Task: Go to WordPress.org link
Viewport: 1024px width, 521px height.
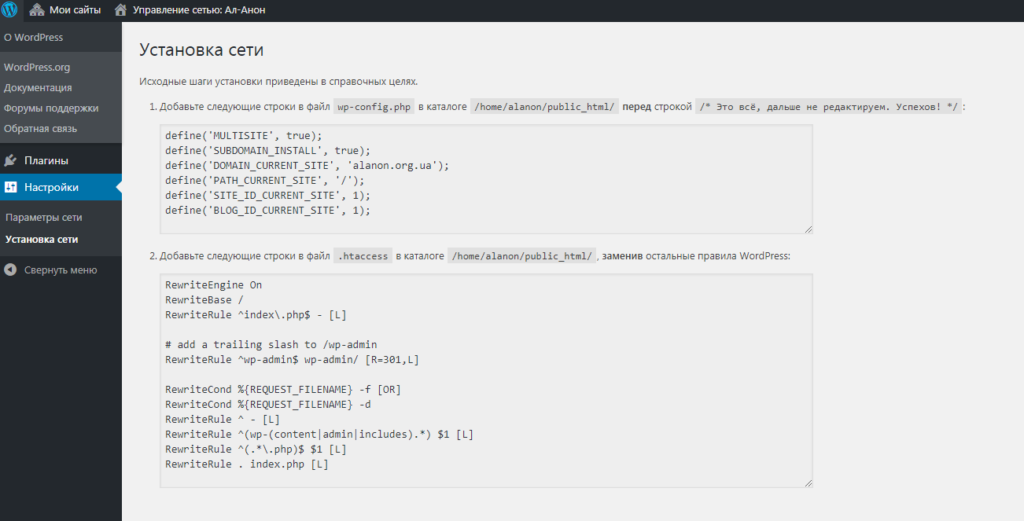Action: (37, 67)
